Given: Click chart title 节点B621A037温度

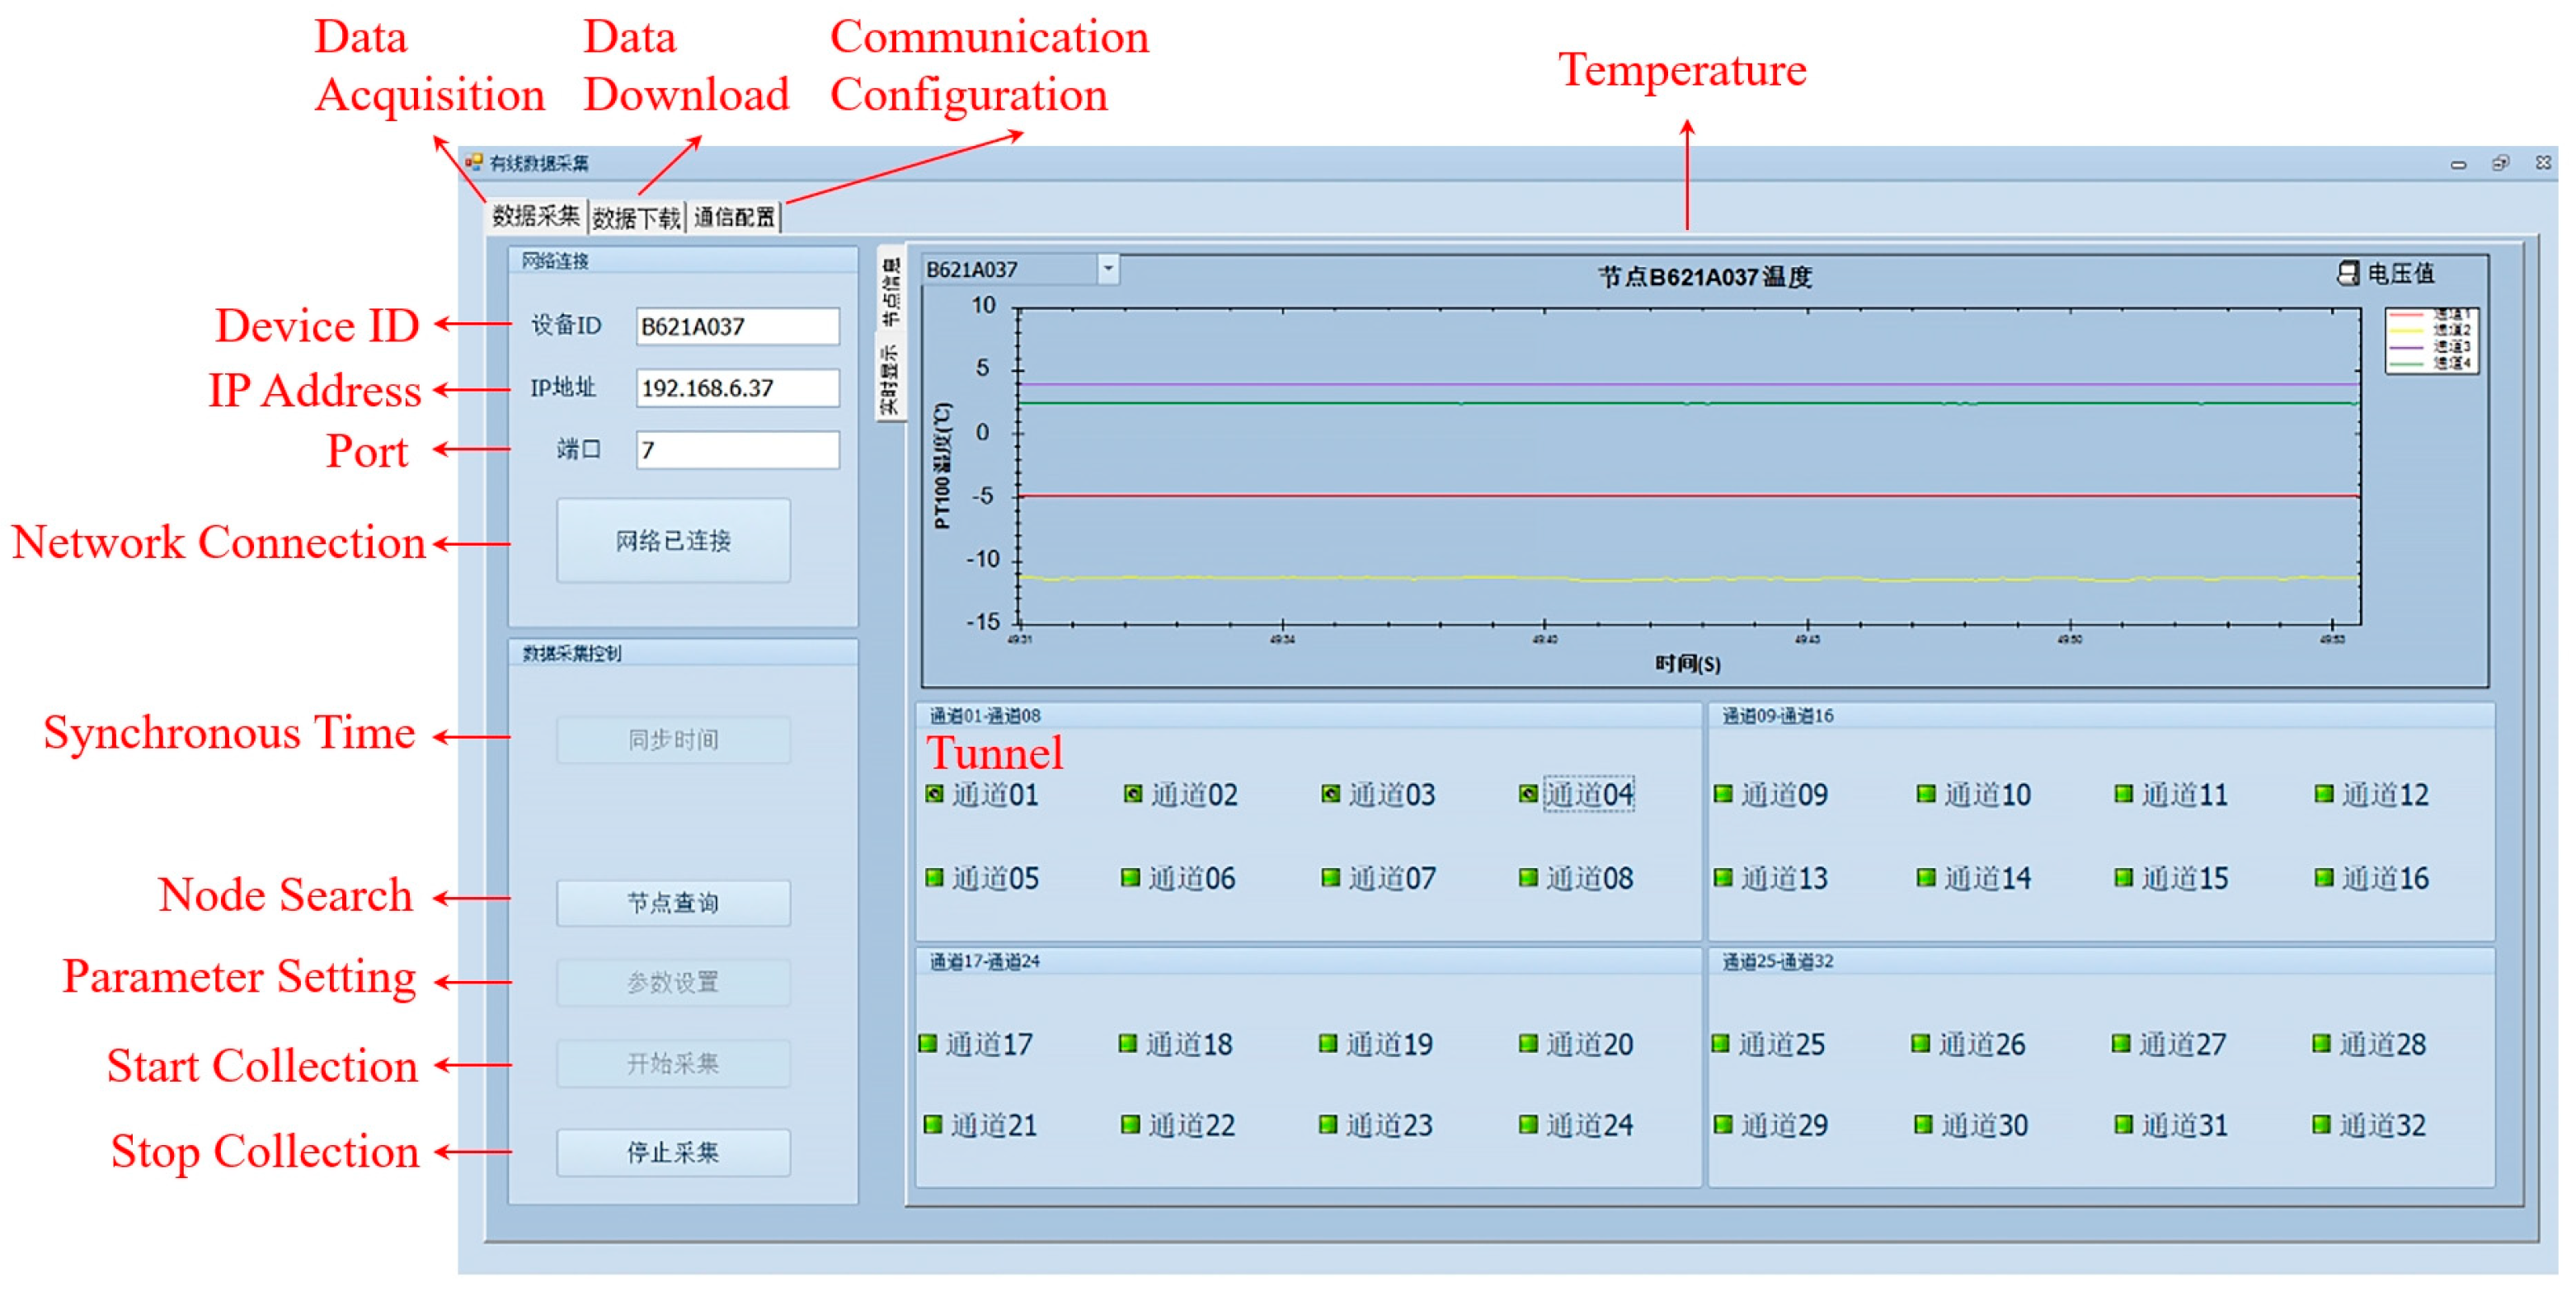Looking at the screenshot, I should click(1705, 277).
